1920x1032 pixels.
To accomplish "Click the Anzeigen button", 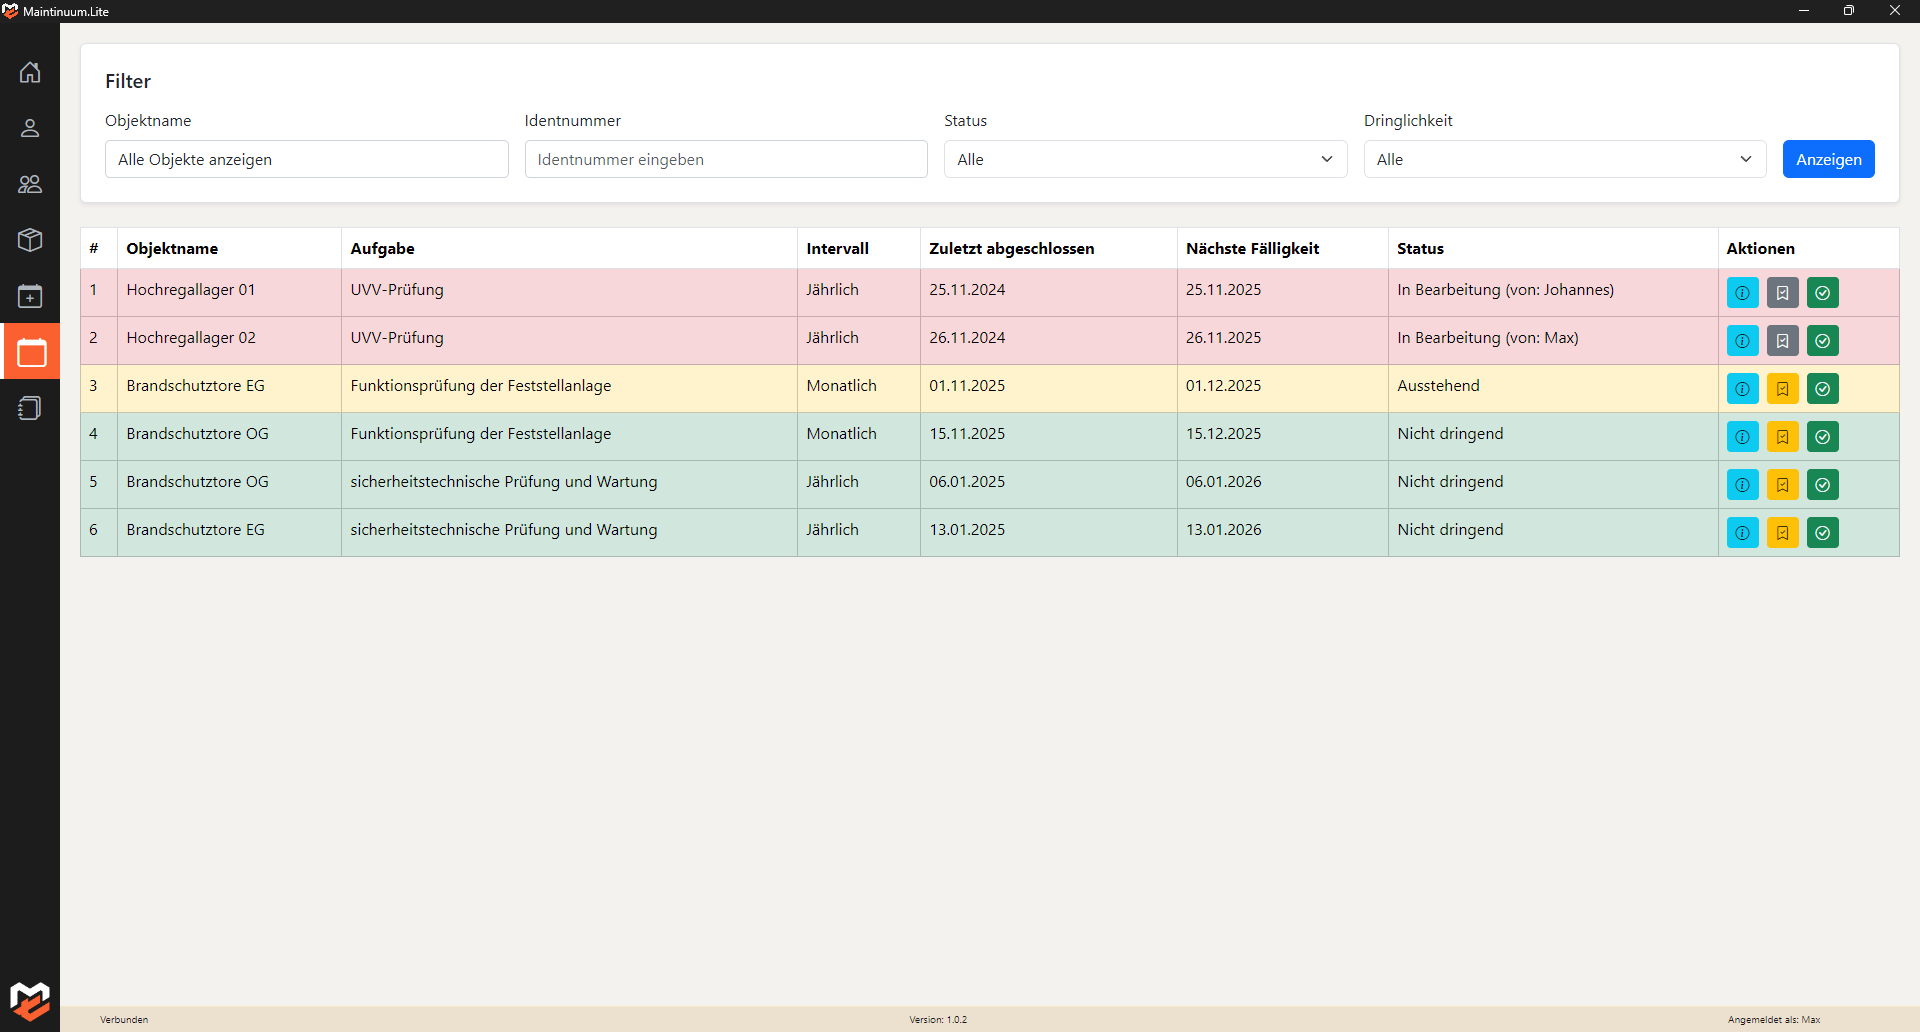I will click(x=1828, y=159).
